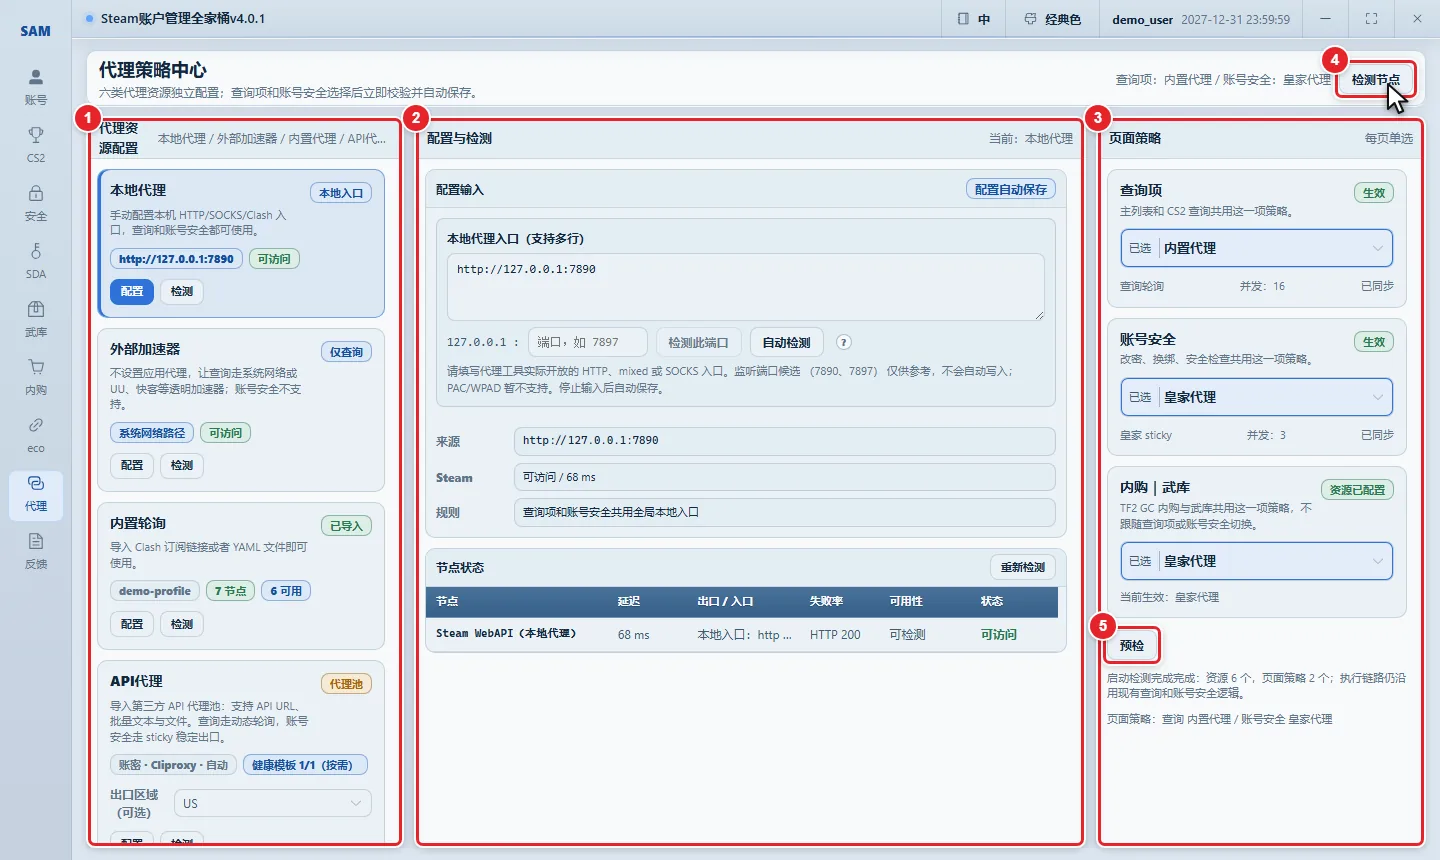Open the 反馈 feedback sidebar icon
This screenshot has width=1440, height=860.
(x=36, y=551)
